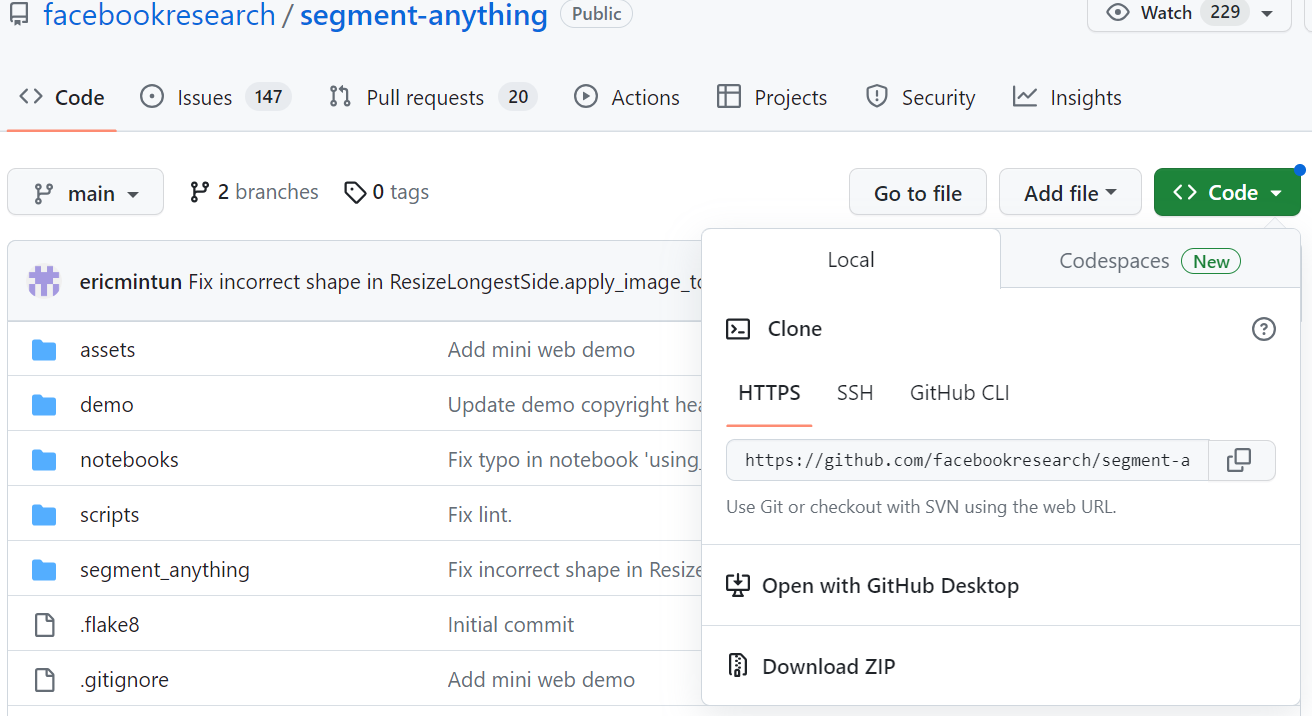Click the scripts folder icon

pyautogui.click(x=44, y=515)
